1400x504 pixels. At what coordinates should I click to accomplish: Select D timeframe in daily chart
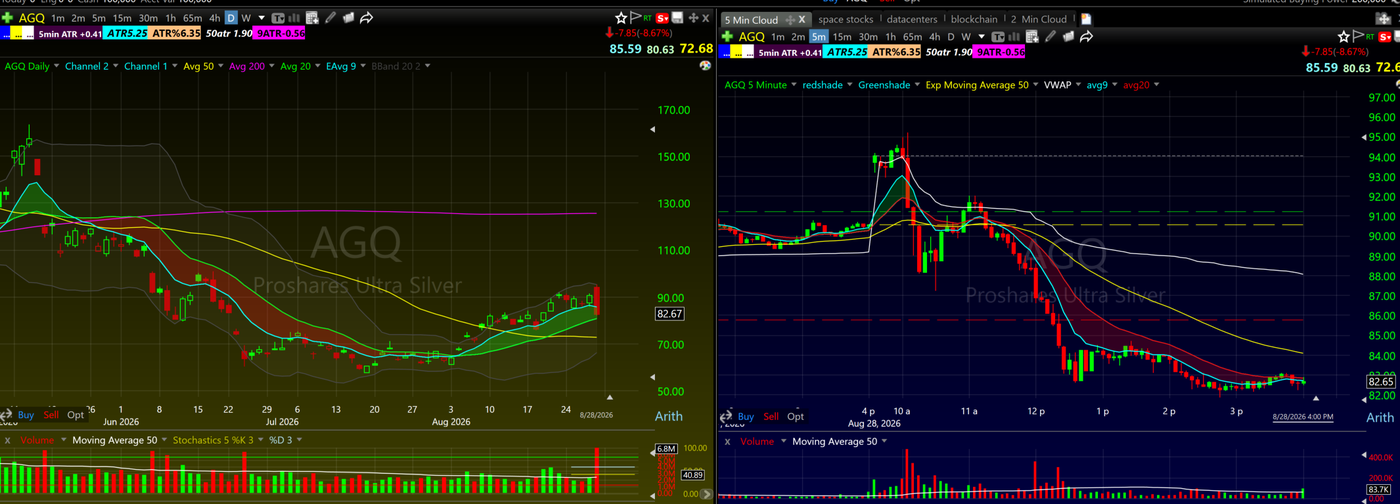click(x=231, y=18)
